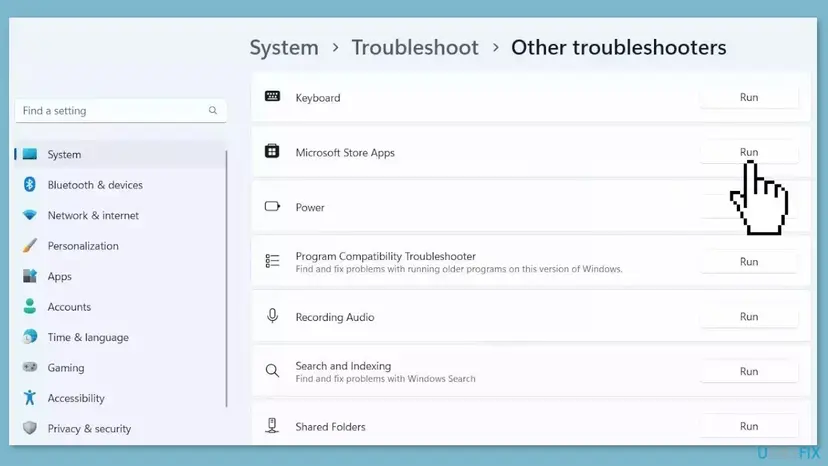Open Network & internet settings
This screenshot has width=828, height=466.
pyautogui.click(x=120, y=215)
